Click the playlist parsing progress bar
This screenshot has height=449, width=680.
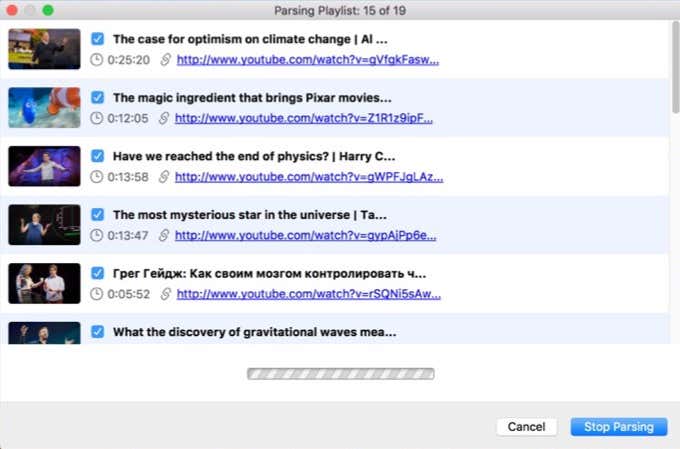click(340, 375)
